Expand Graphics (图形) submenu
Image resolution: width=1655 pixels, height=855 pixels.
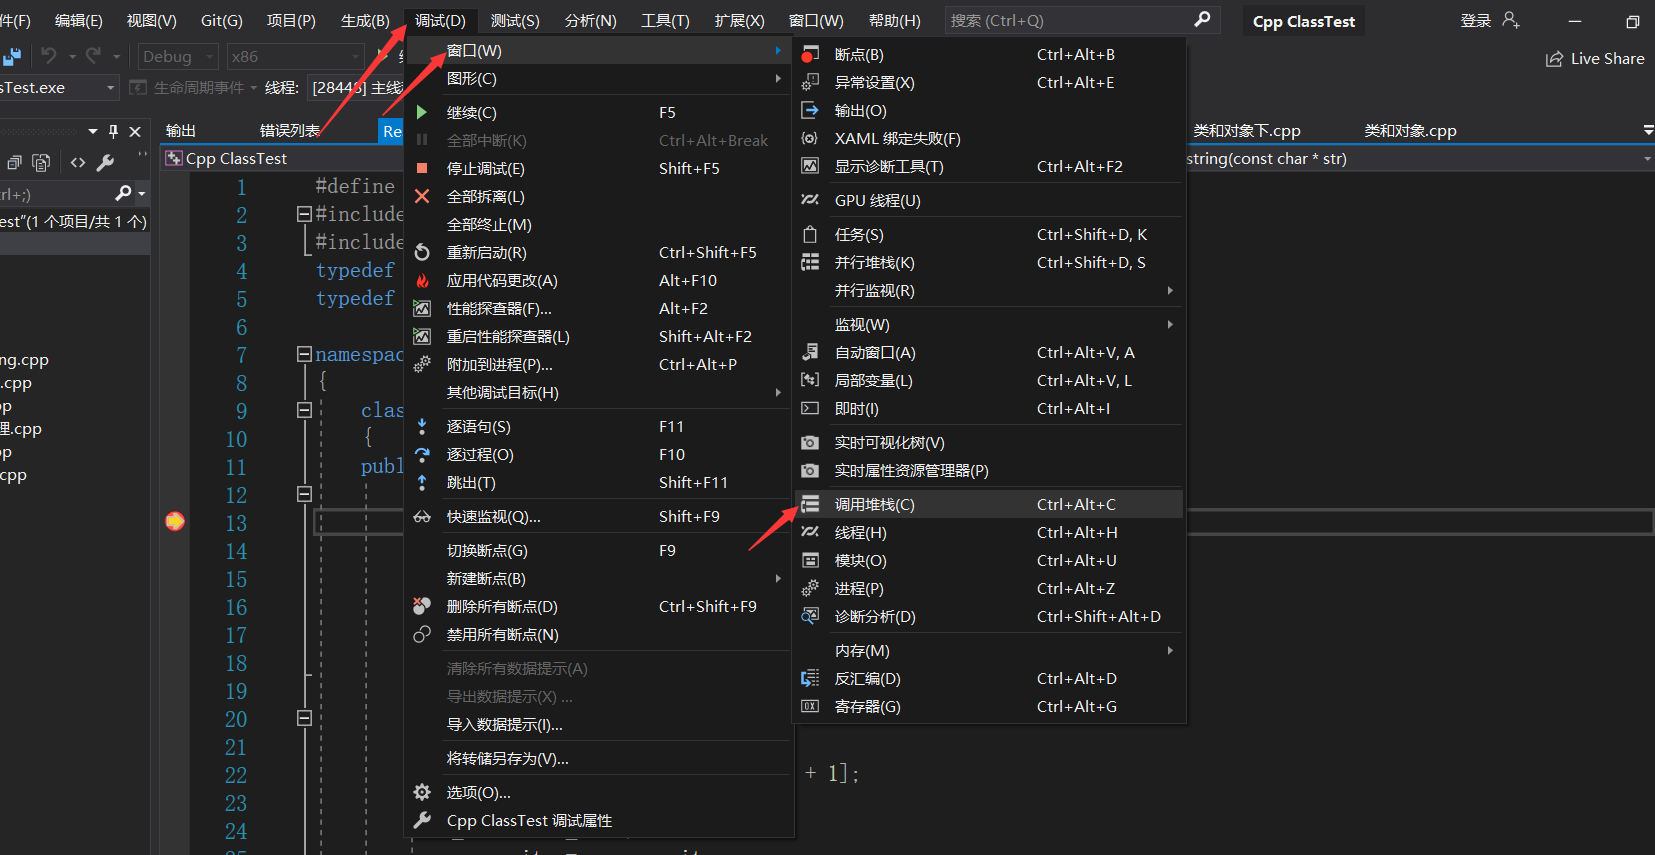[x=599, y=79]
